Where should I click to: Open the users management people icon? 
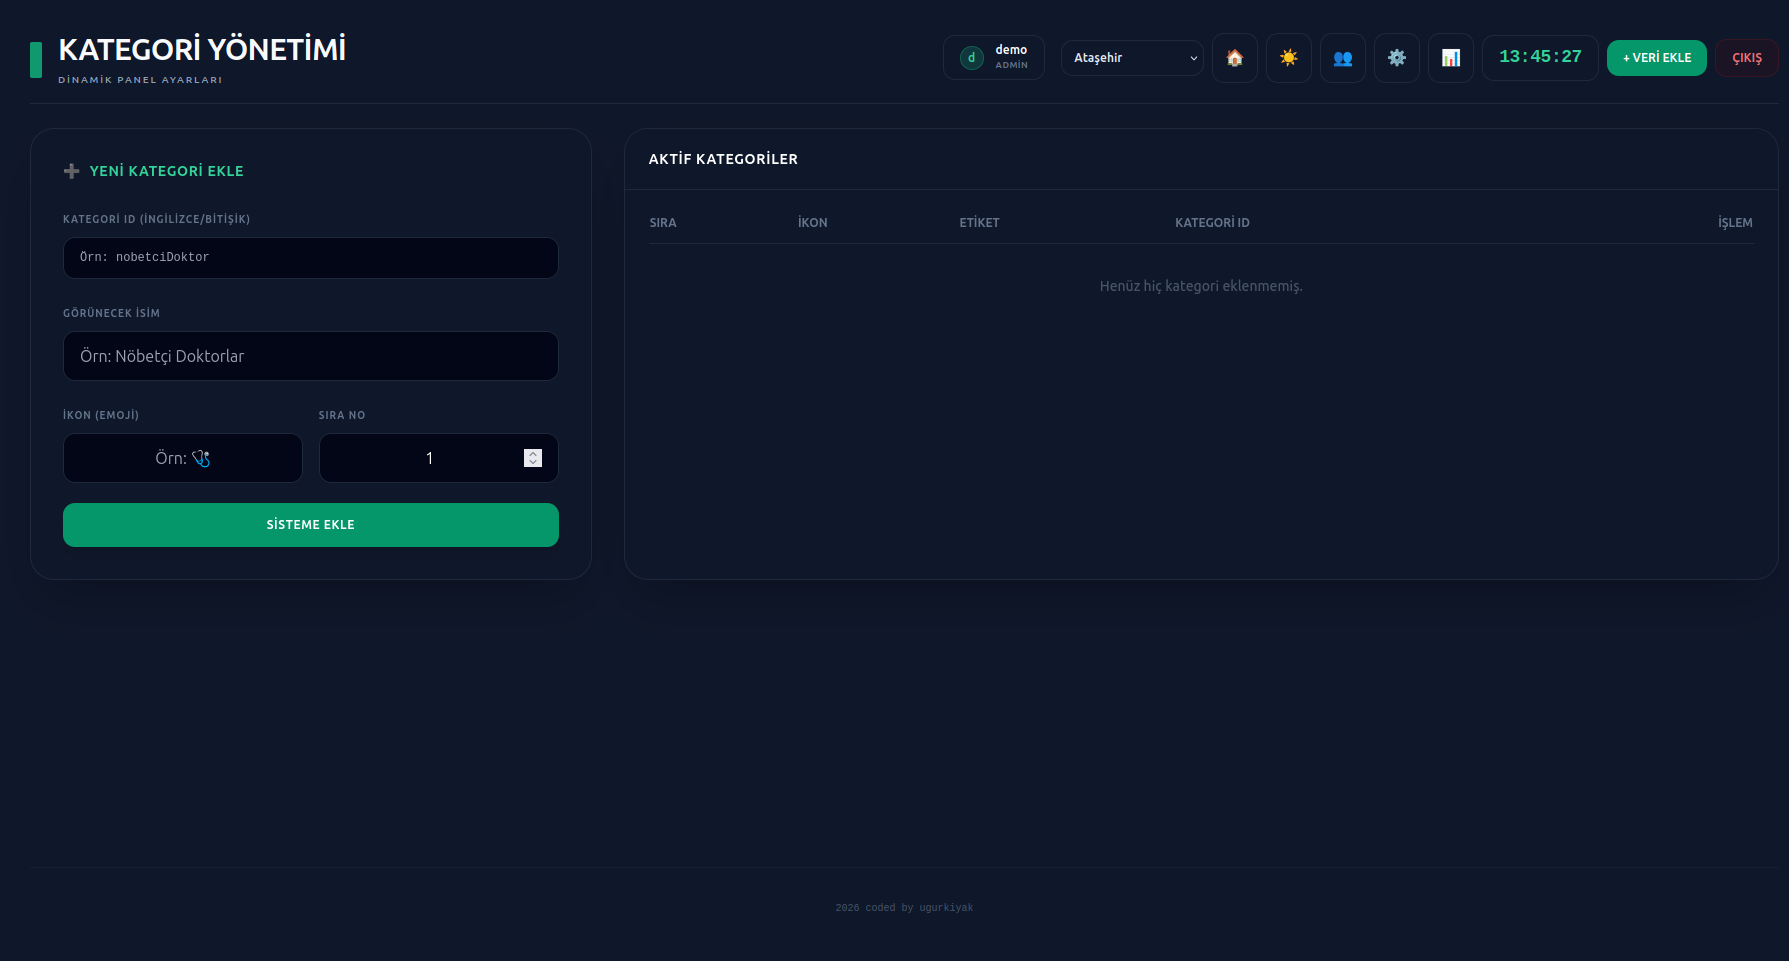pos(1342,58)
